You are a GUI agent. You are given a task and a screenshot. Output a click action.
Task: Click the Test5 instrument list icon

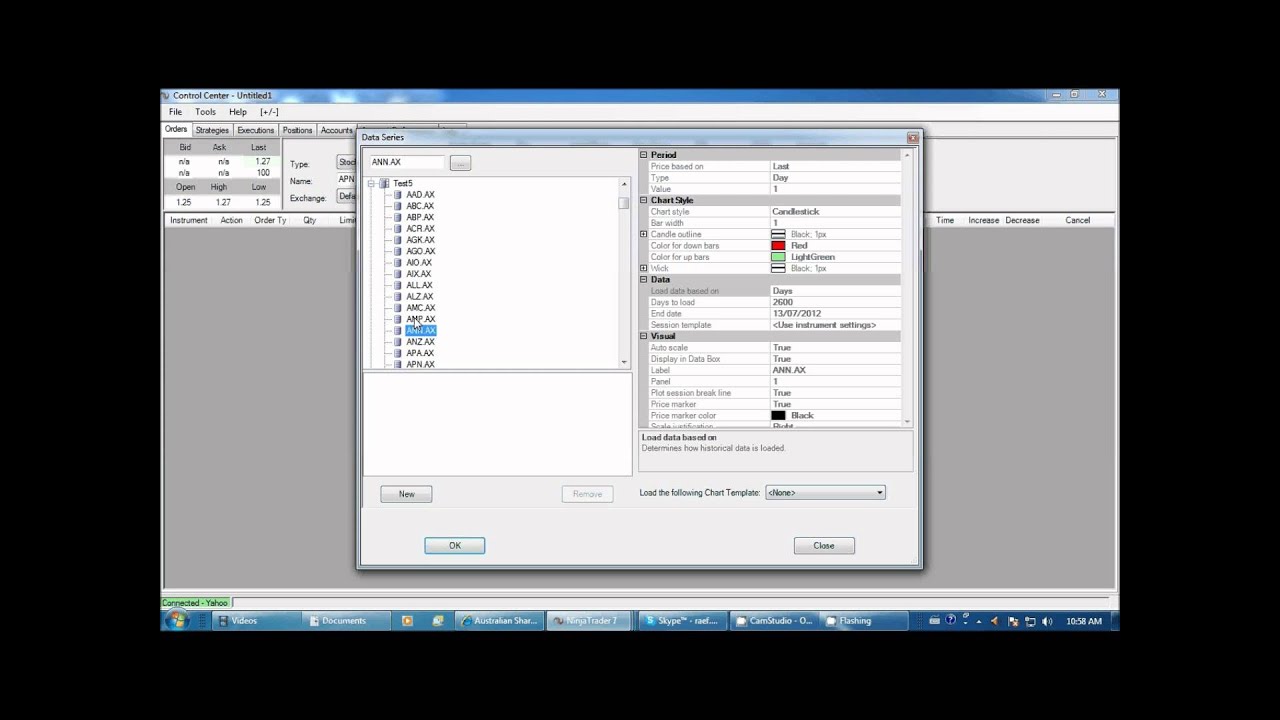(384, 184)
